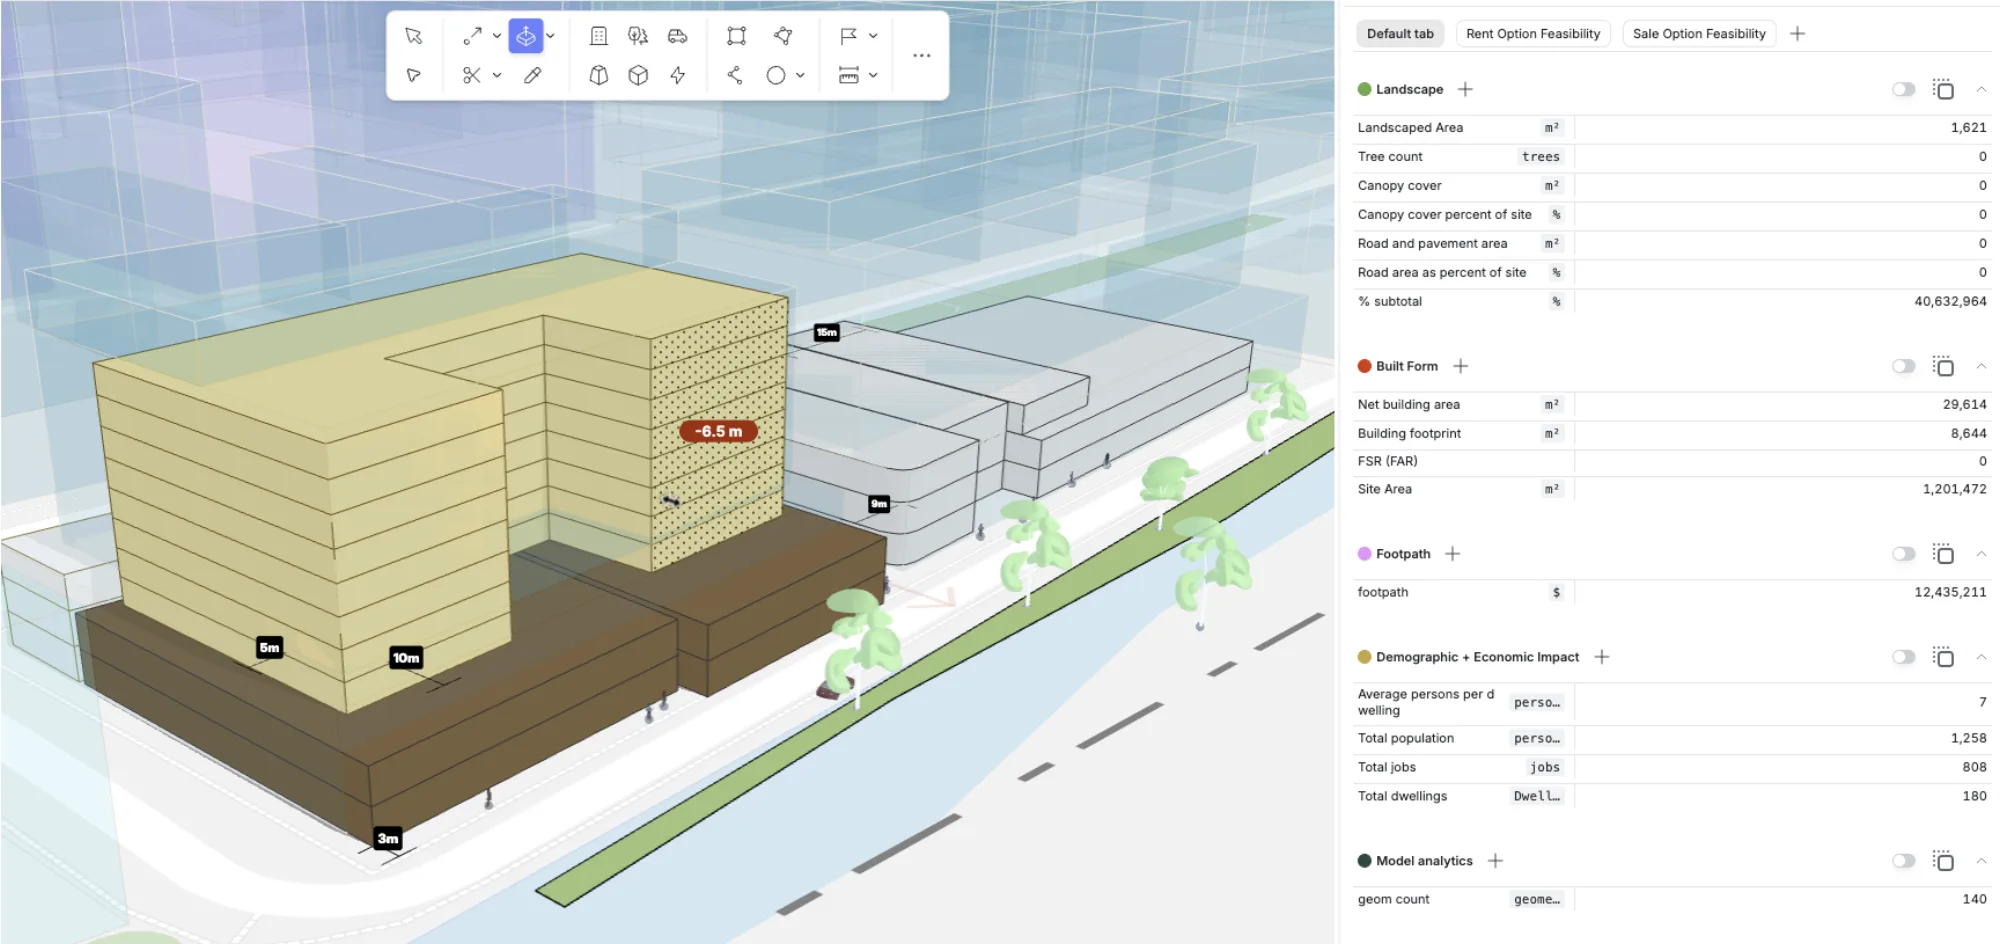
Task: Select the car vehicle tool
Action: click(678, 36)
